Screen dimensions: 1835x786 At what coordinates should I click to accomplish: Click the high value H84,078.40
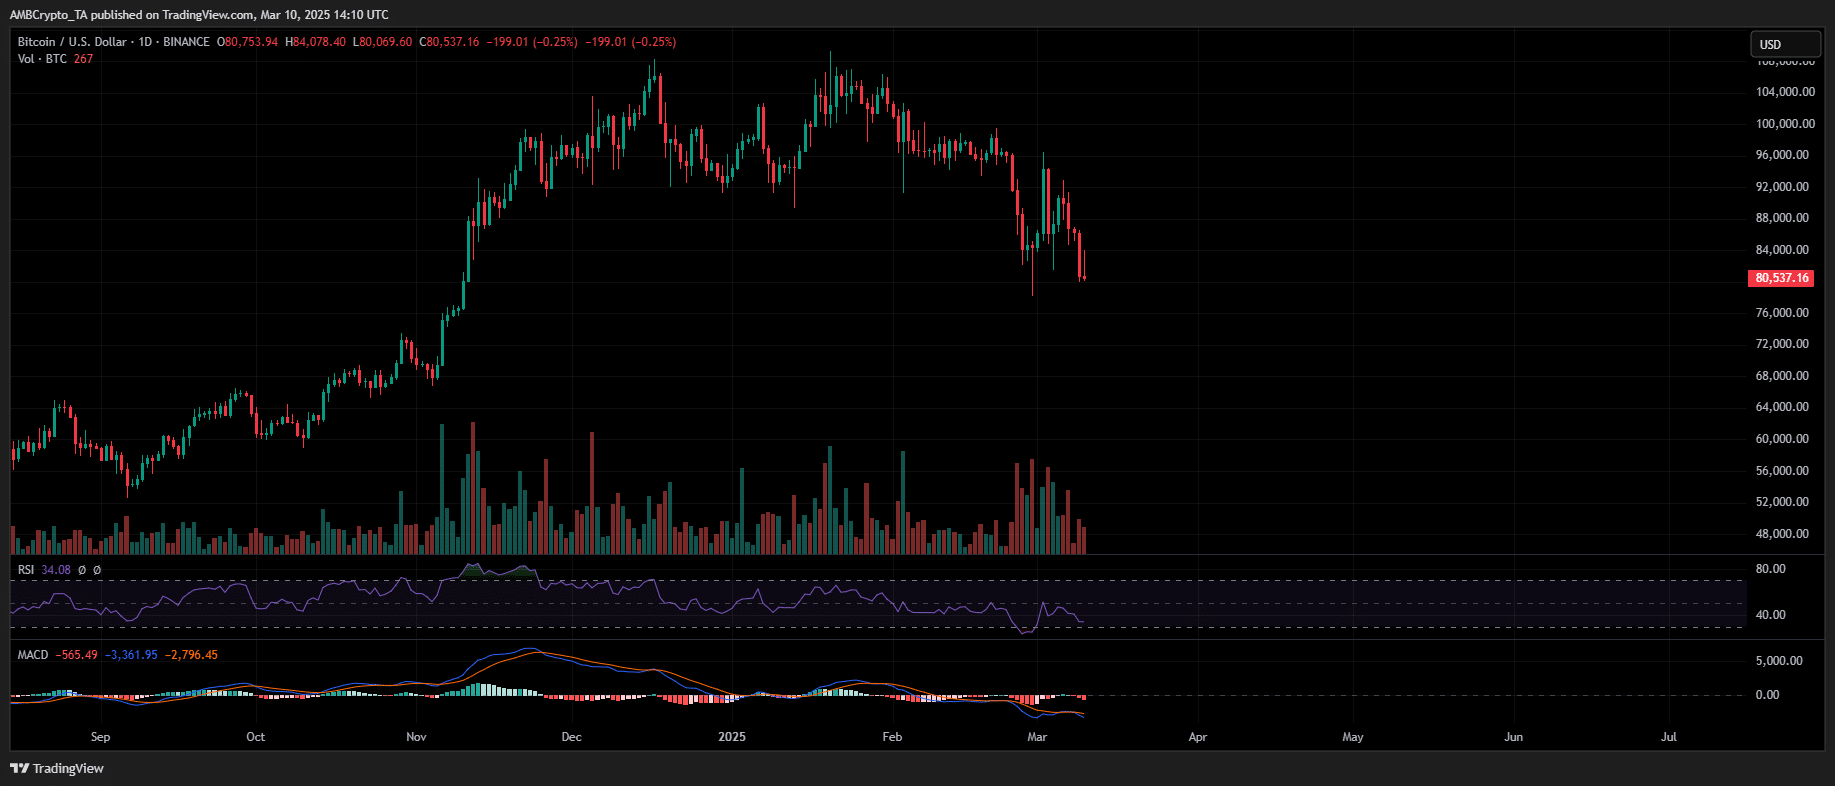tap(316, 42)
